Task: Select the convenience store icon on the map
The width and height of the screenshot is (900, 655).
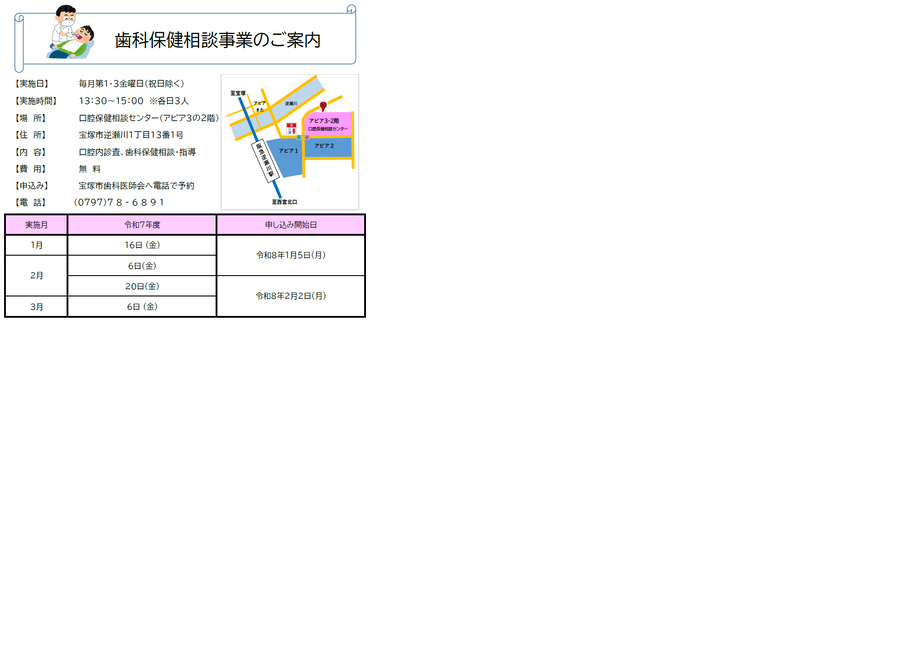Action: pos(291,128)
